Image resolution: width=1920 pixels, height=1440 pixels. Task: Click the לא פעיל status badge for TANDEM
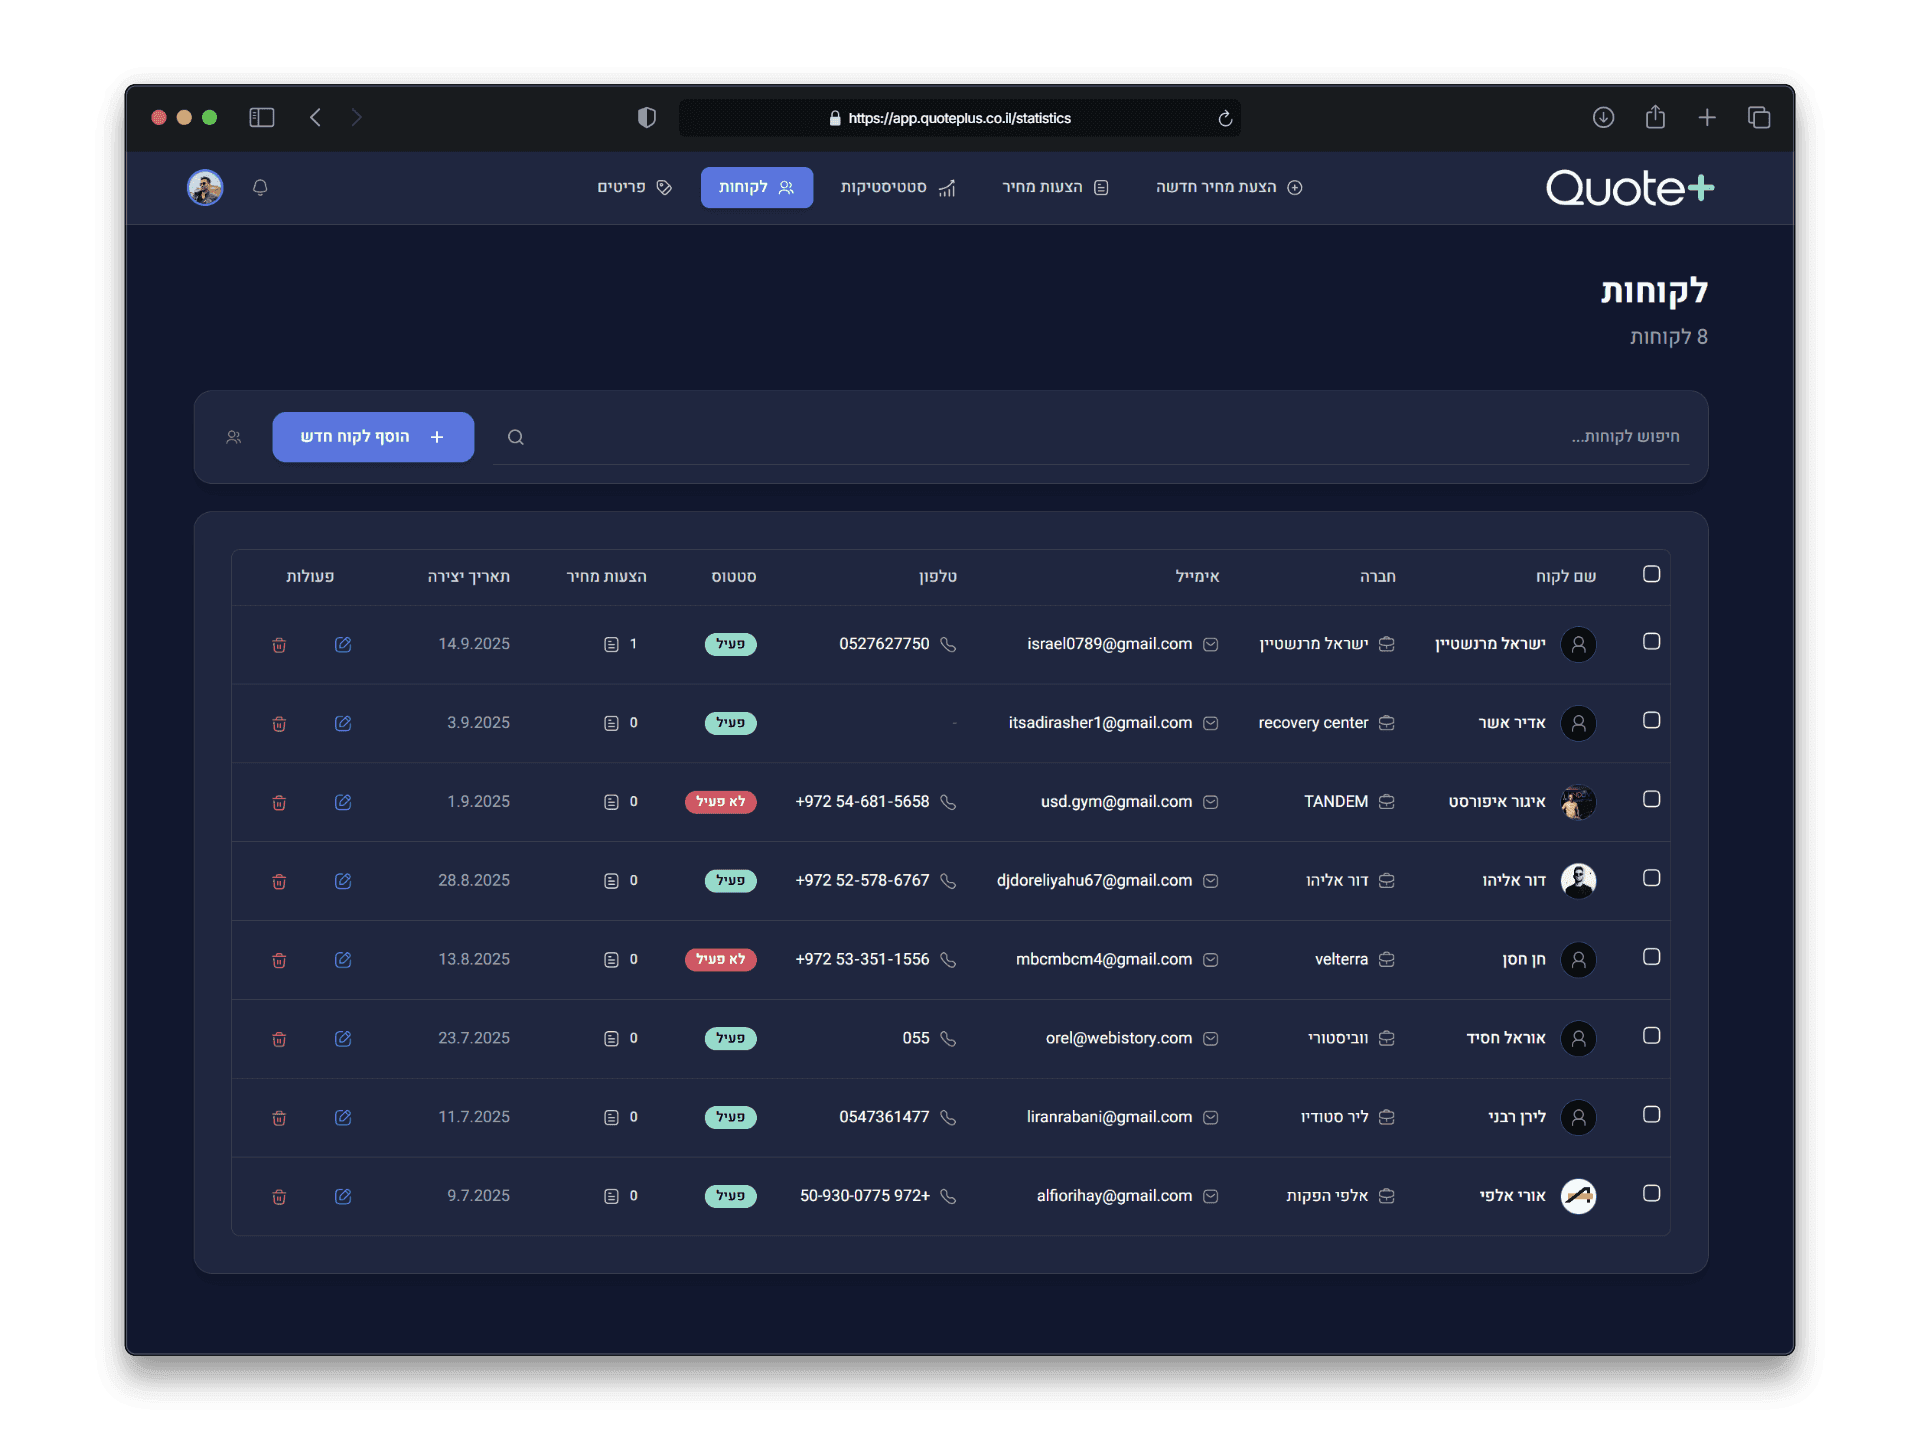(x=720, y=802)
